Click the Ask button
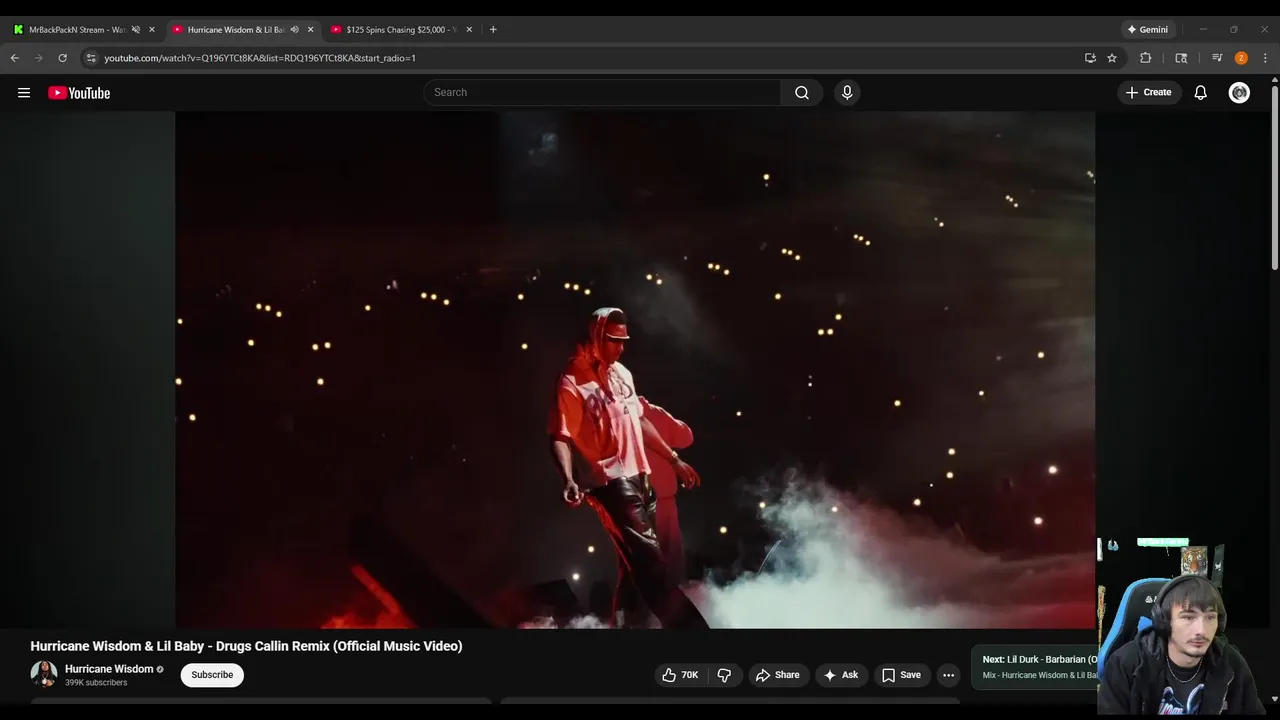1280x720 pixels. (x=840, y=675)
